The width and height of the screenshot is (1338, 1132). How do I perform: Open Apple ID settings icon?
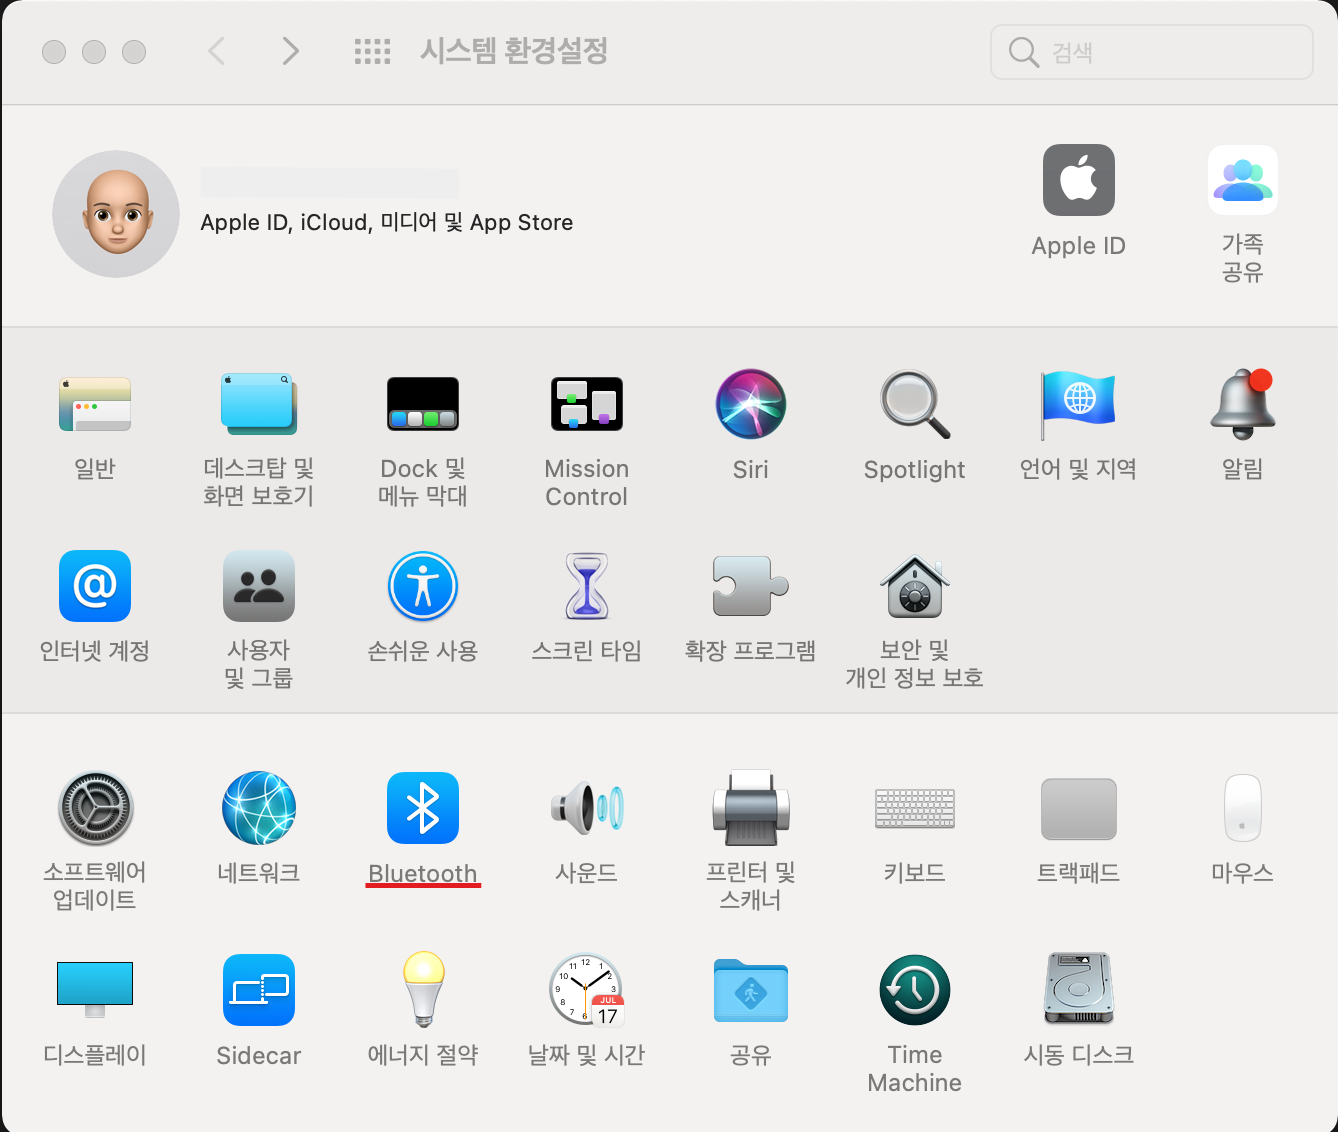click(1079, 180)
